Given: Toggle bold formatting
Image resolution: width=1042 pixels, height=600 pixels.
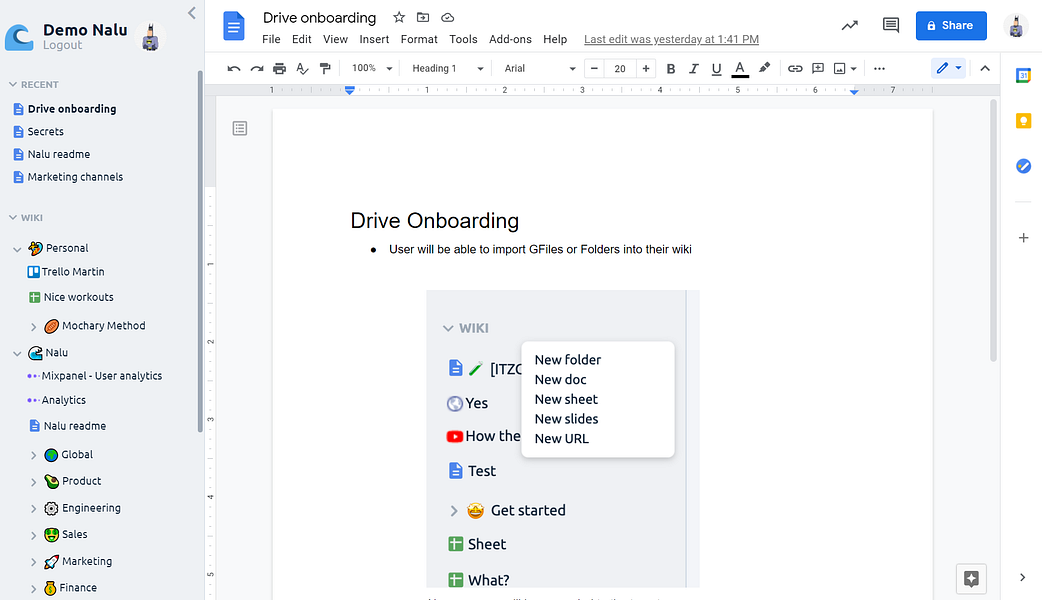Looking at the screenshot, I should point(671,68).
